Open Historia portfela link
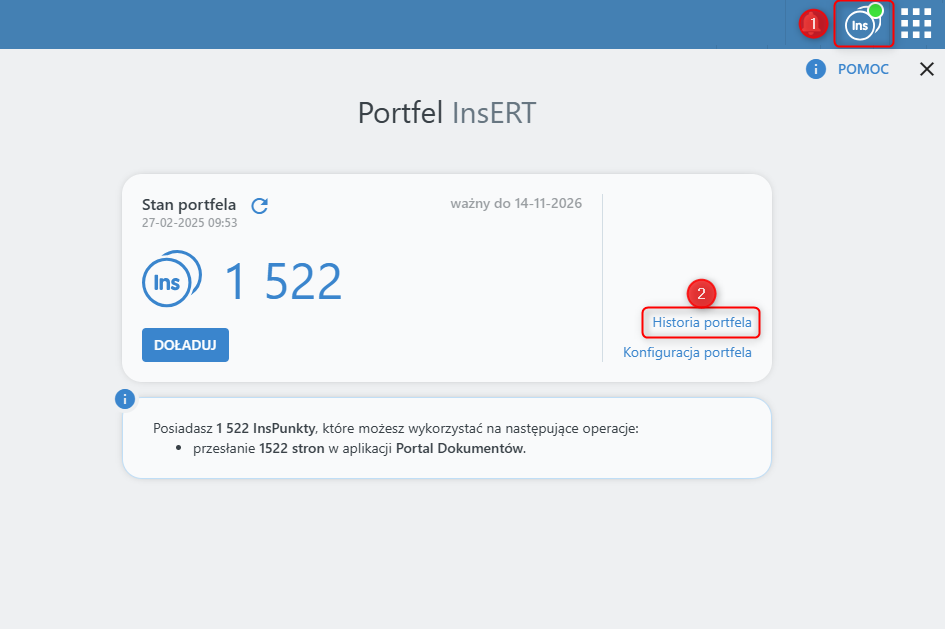 (x=702, y=322)
